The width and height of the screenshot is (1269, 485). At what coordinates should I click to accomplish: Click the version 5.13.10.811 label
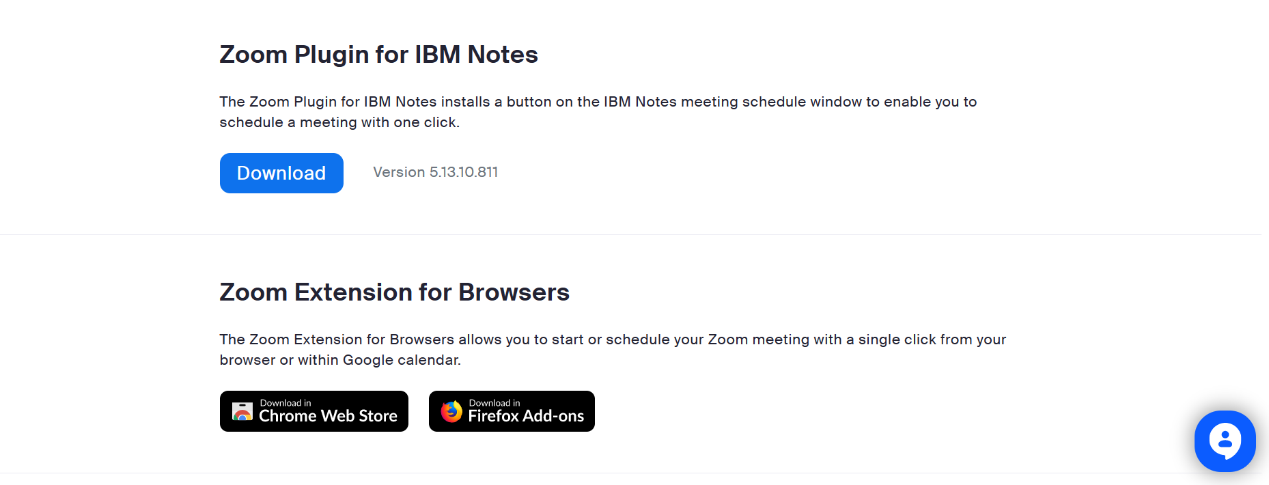(x=435, y=172)
